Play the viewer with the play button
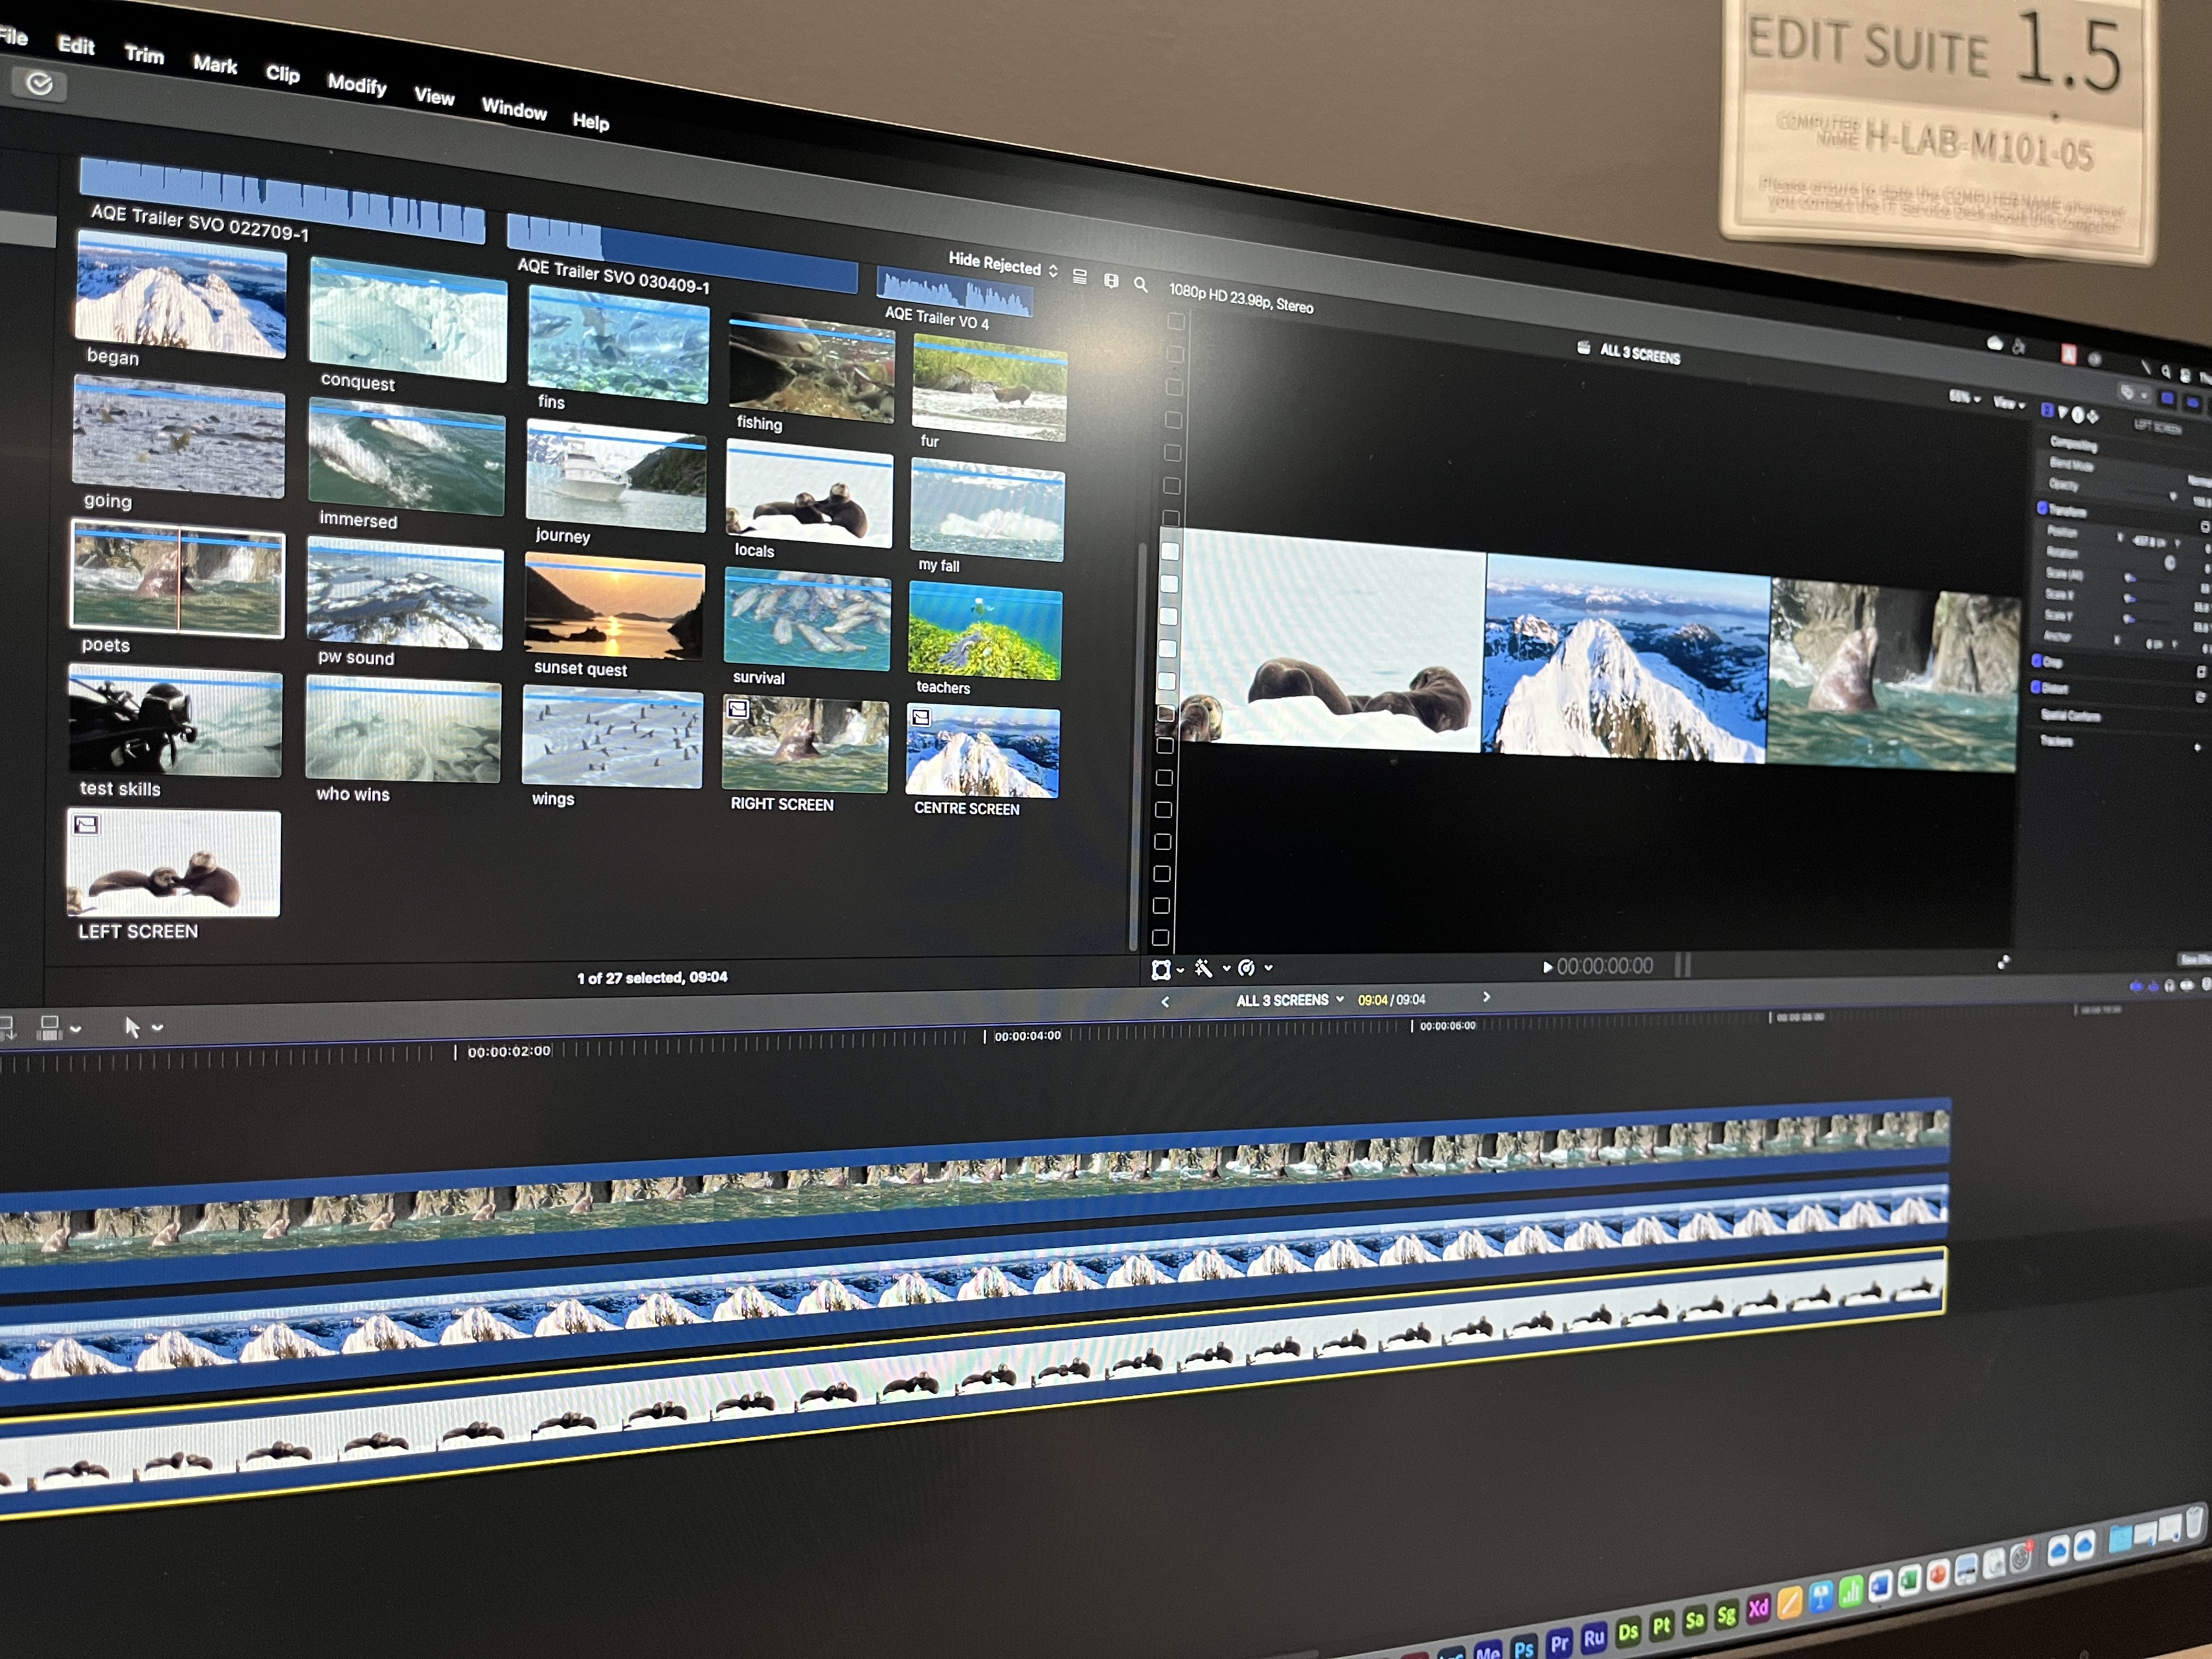 tap(1547, 967)
